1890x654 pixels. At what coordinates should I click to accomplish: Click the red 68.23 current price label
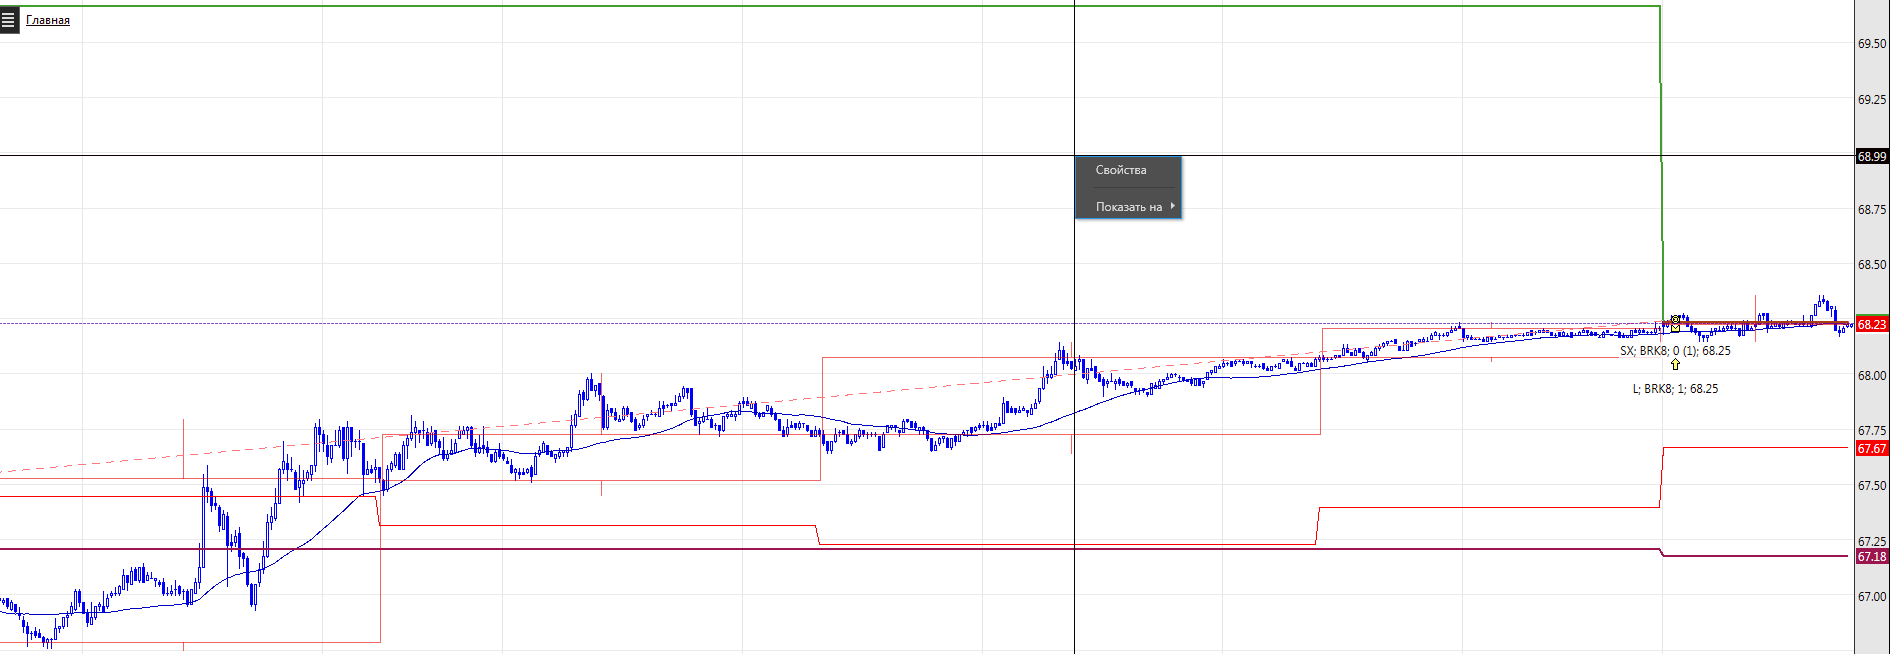click(x=1872, y=324)
